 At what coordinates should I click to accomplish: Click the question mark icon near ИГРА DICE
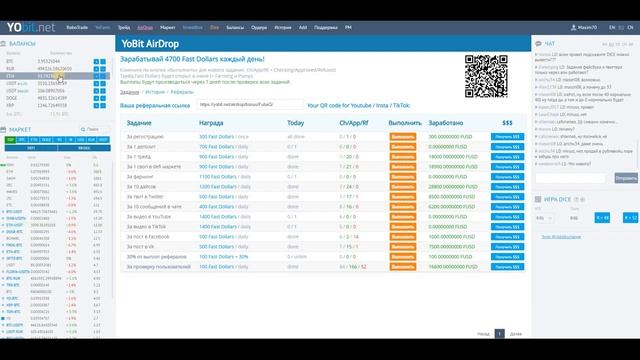576,199
